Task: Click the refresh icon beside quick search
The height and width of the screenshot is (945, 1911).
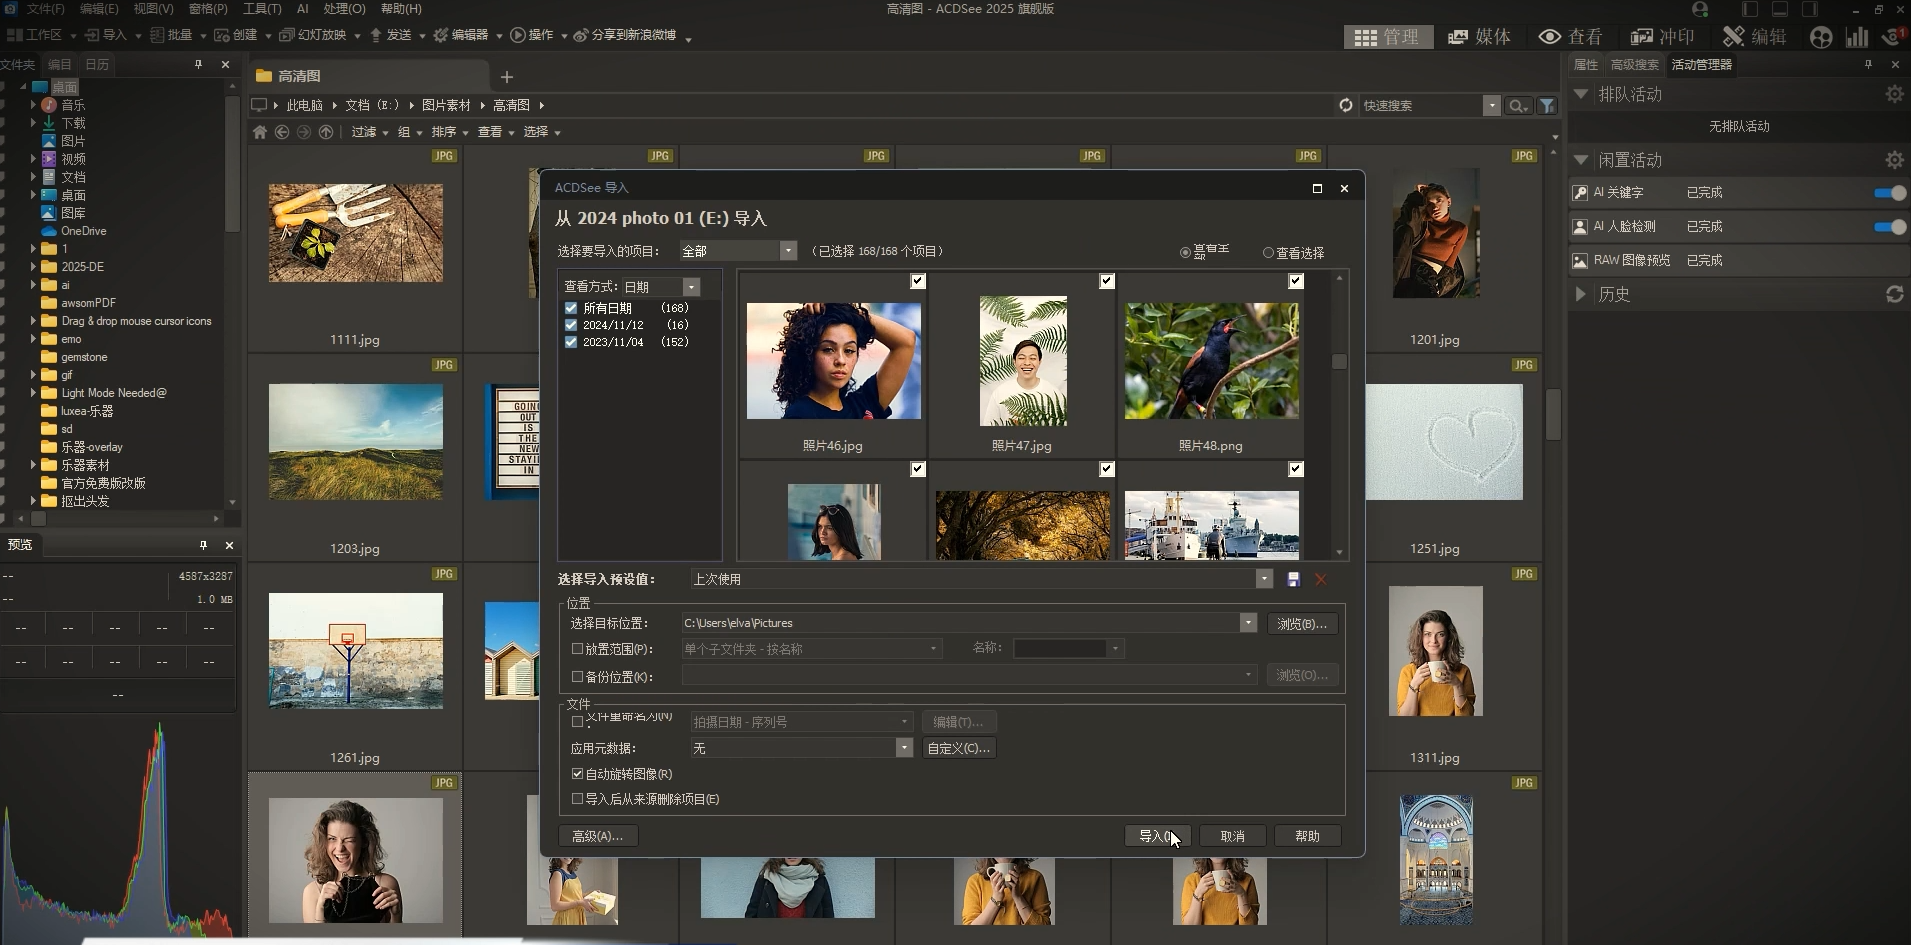Action: pos(1346,105)
